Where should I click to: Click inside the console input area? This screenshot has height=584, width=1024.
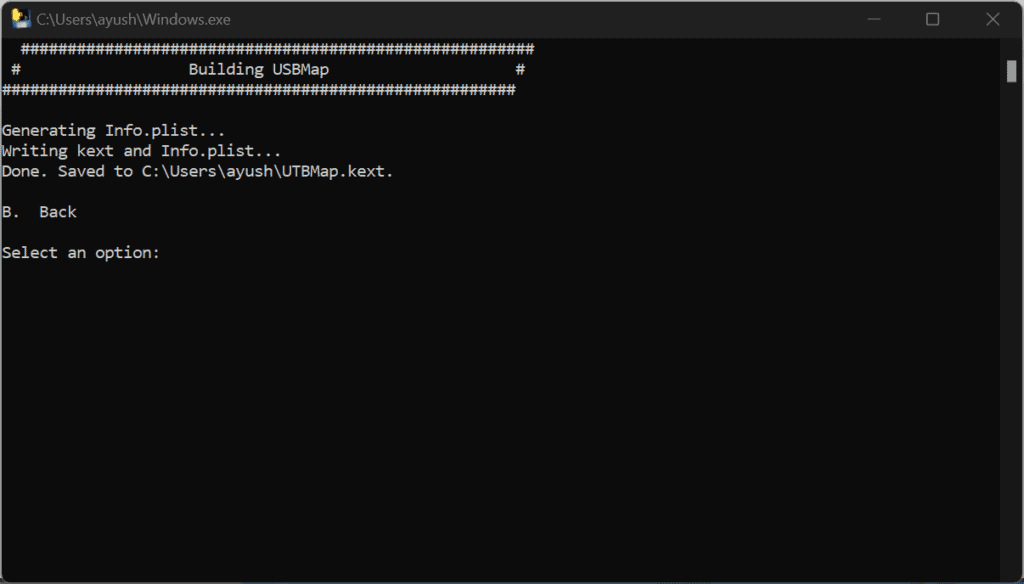pos(180,252)
